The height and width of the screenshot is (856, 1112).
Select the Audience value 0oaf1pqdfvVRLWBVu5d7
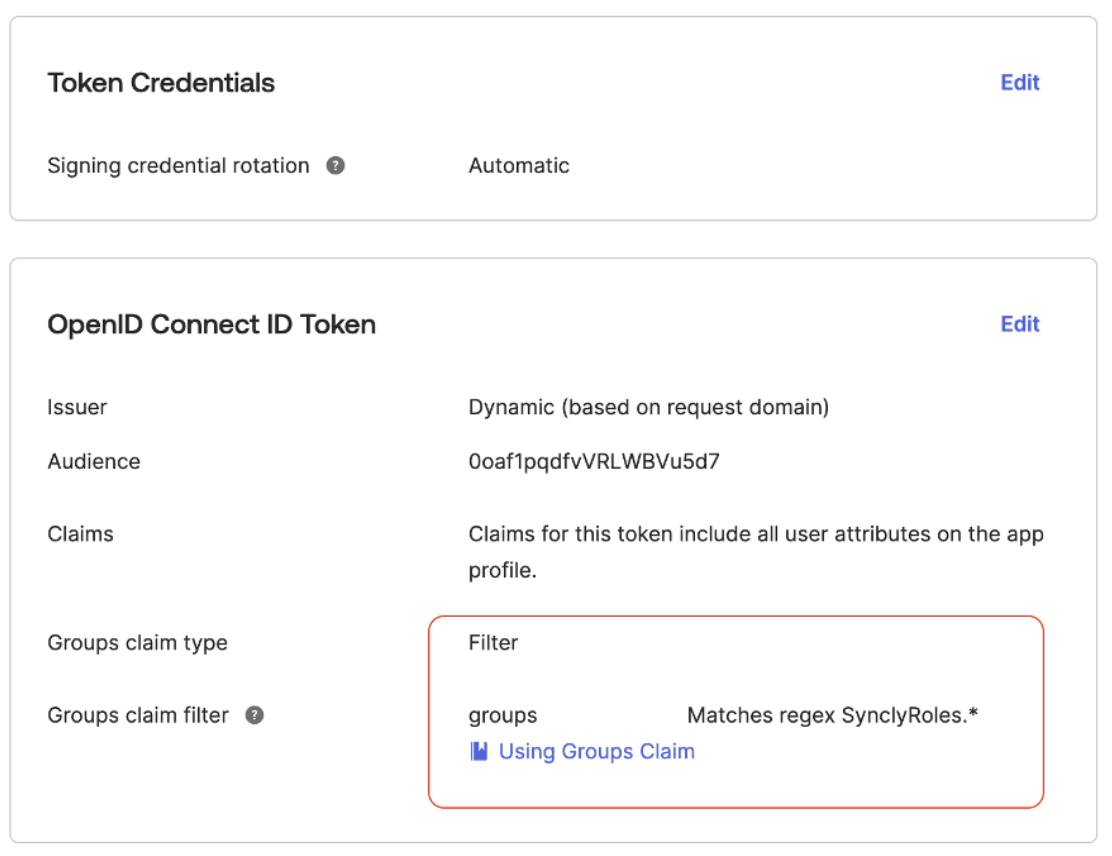[594, 462]
